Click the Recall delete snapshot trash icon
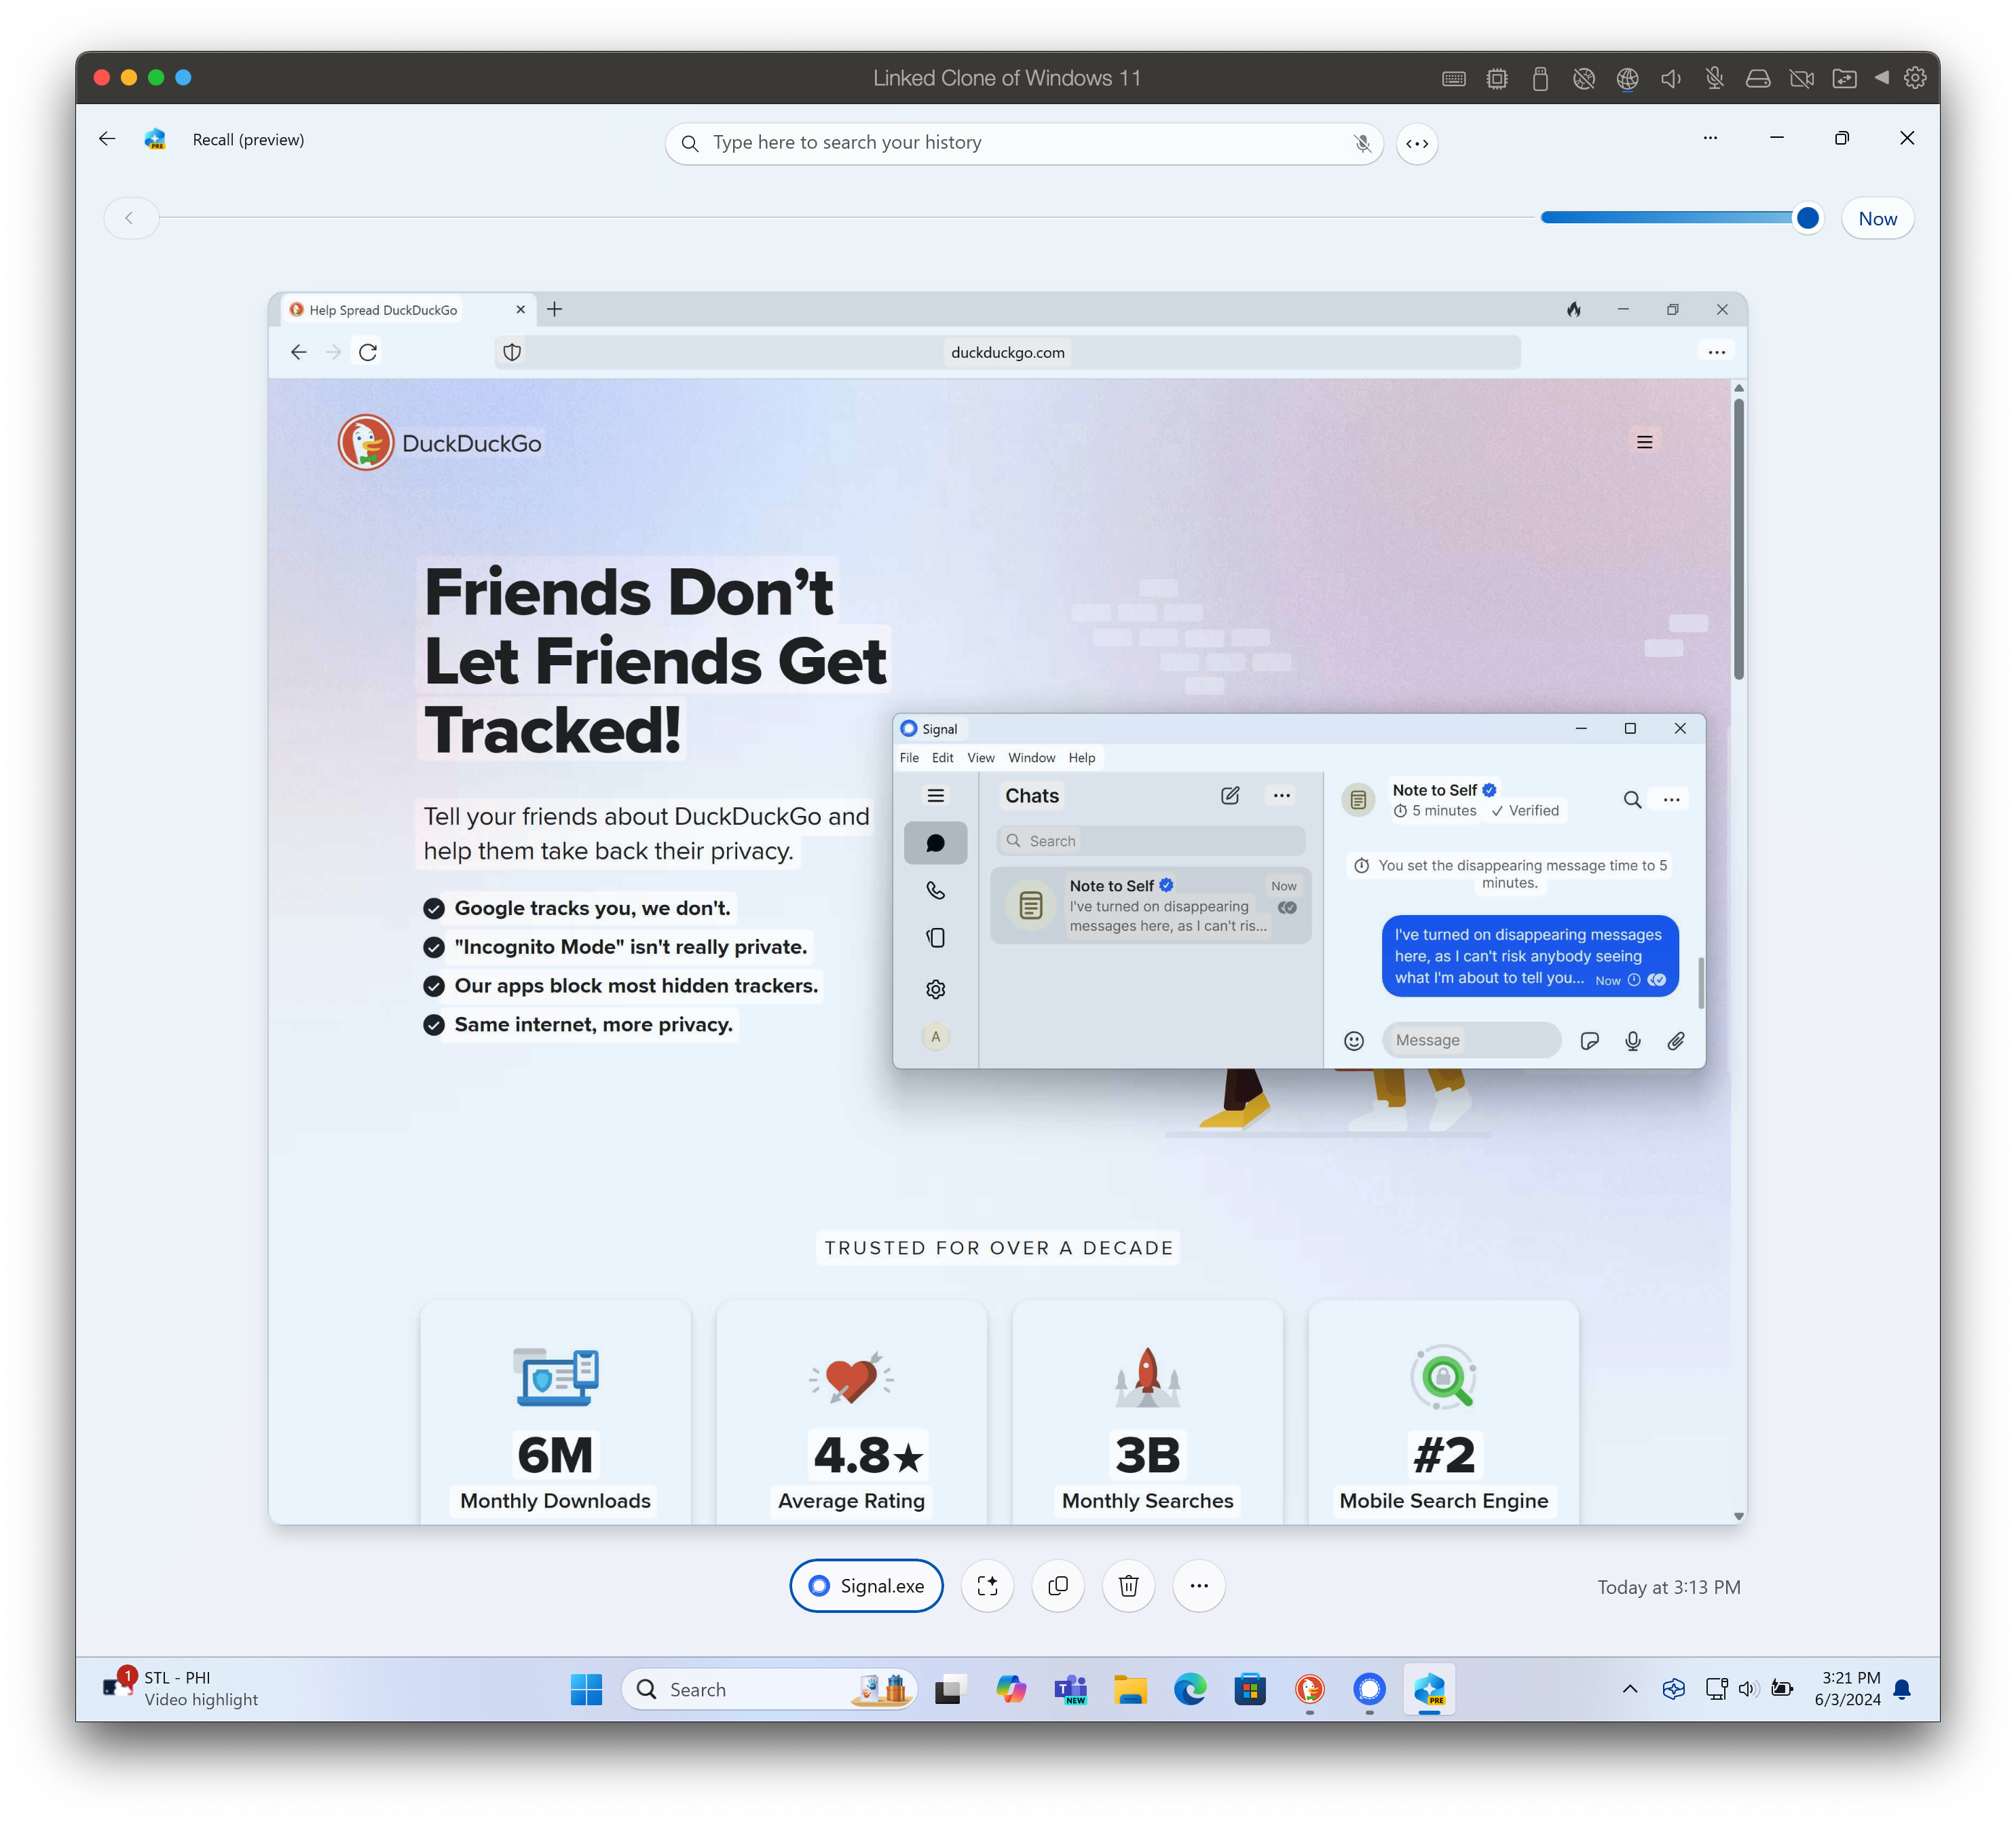The image size is (2016, 1822). pyautogui.click(x=1128, y=1586)
